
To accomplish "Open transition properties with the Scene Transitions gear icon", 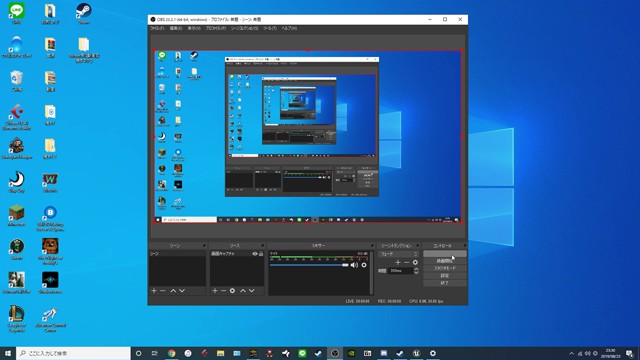I will [x=415, y=262].
